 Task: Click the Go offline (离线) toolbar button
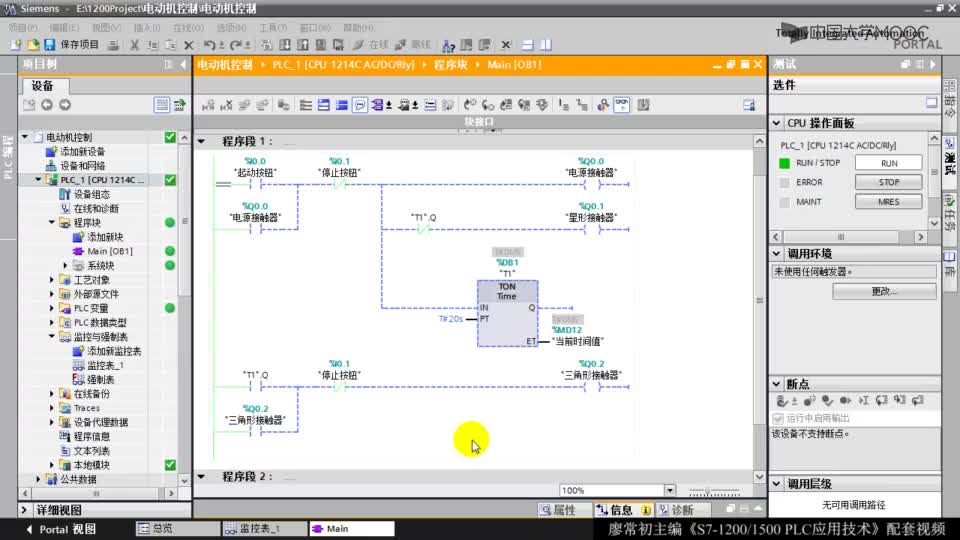point(413,45)
